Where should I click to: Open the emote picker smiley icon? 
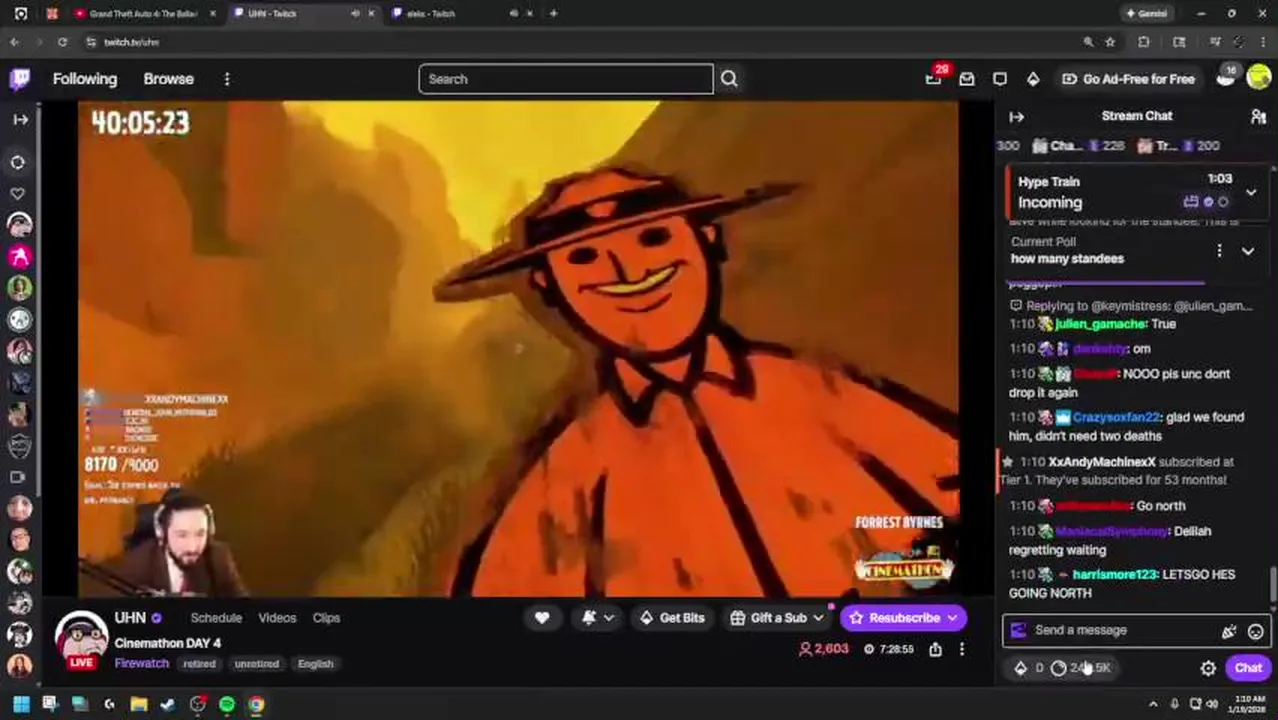point(1255,631)
